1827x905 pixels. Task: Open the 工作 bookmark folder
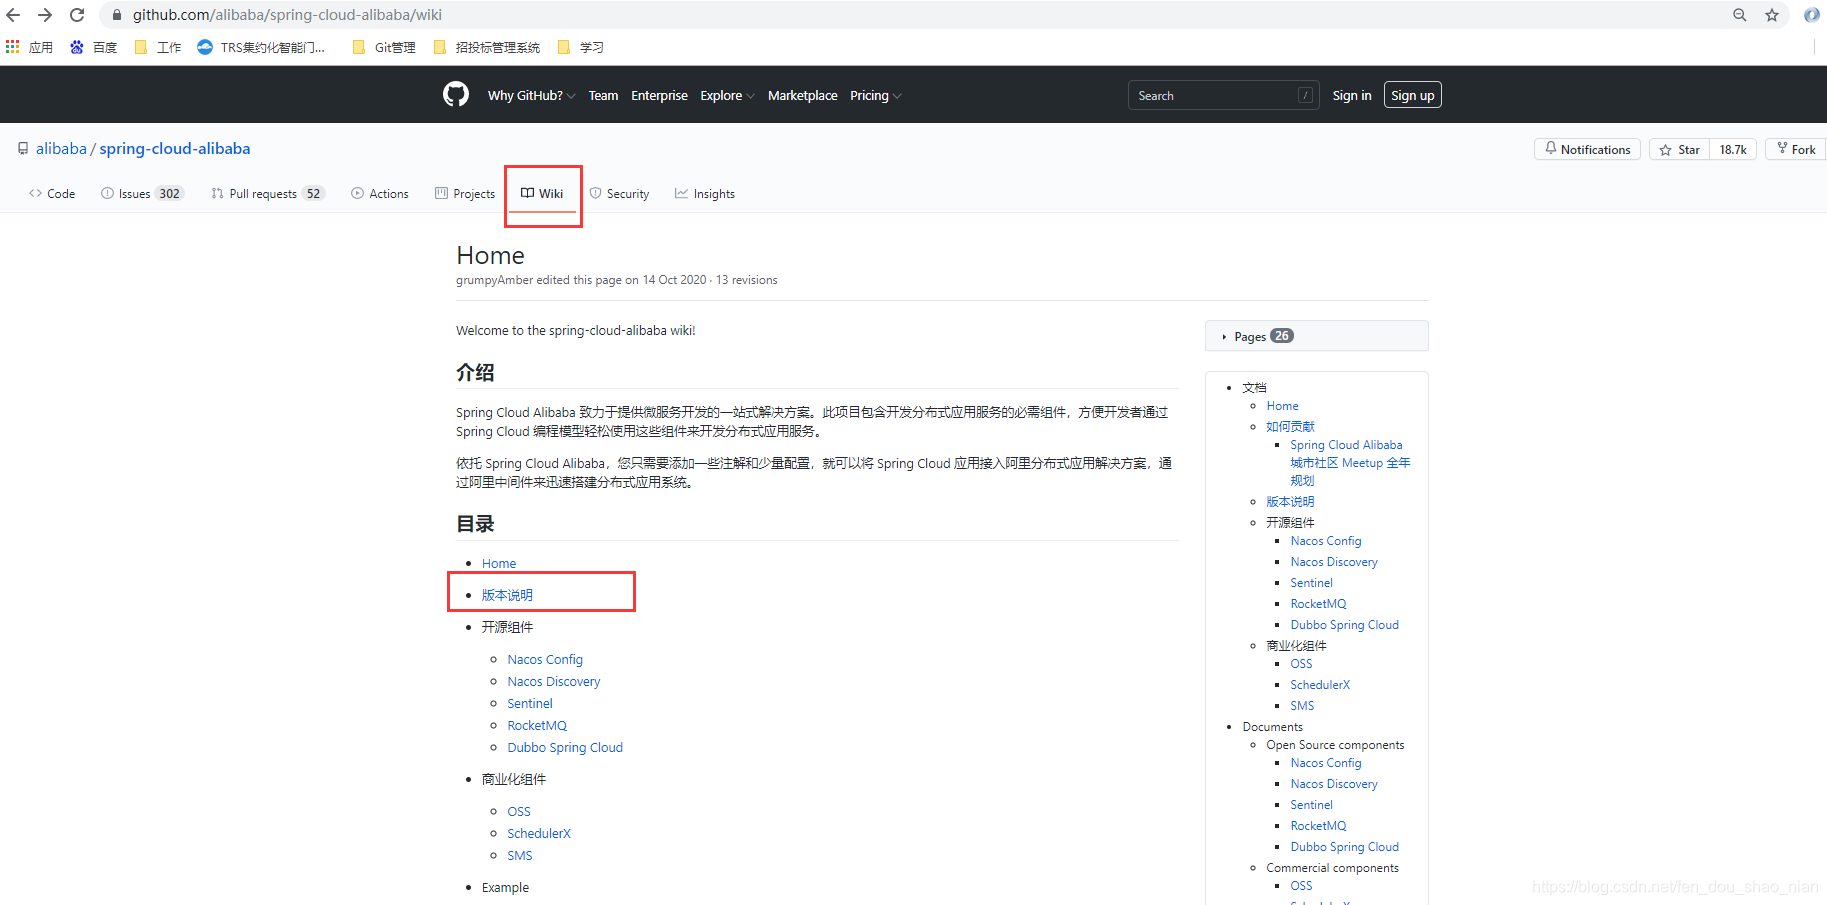tap(157, 47)
